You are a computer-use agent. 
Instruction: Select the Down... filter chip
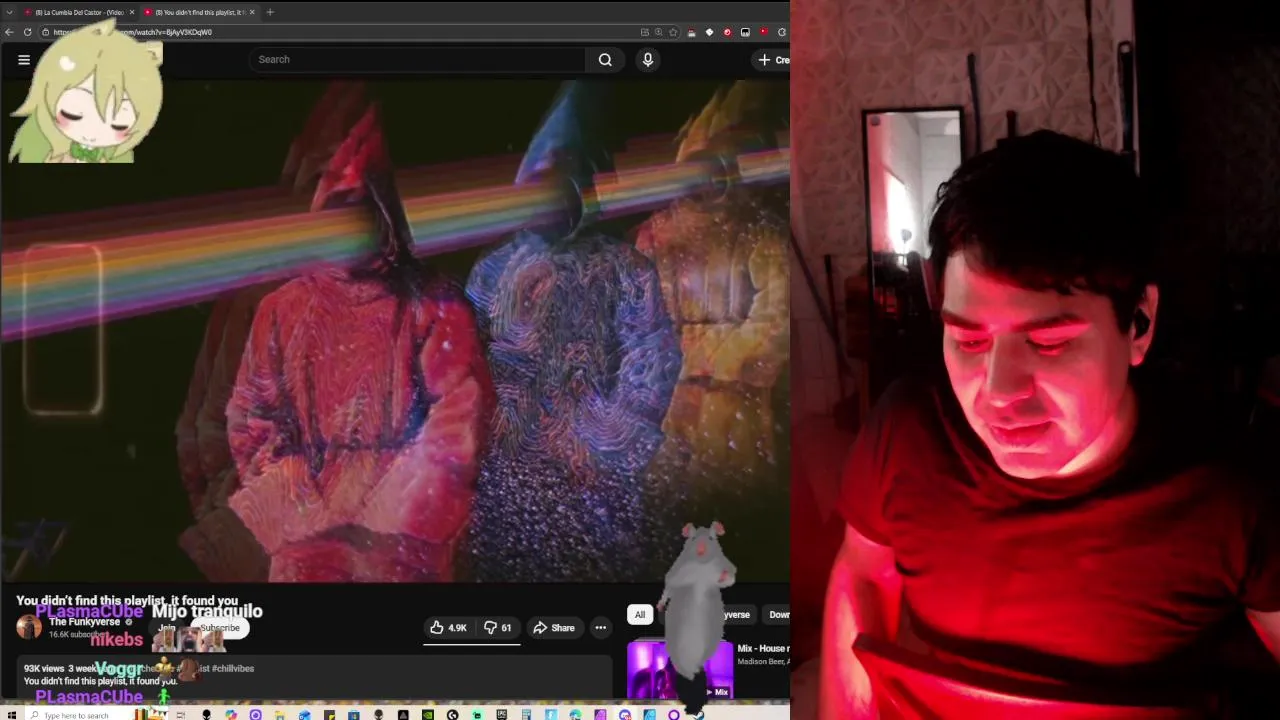pos(778,615)
